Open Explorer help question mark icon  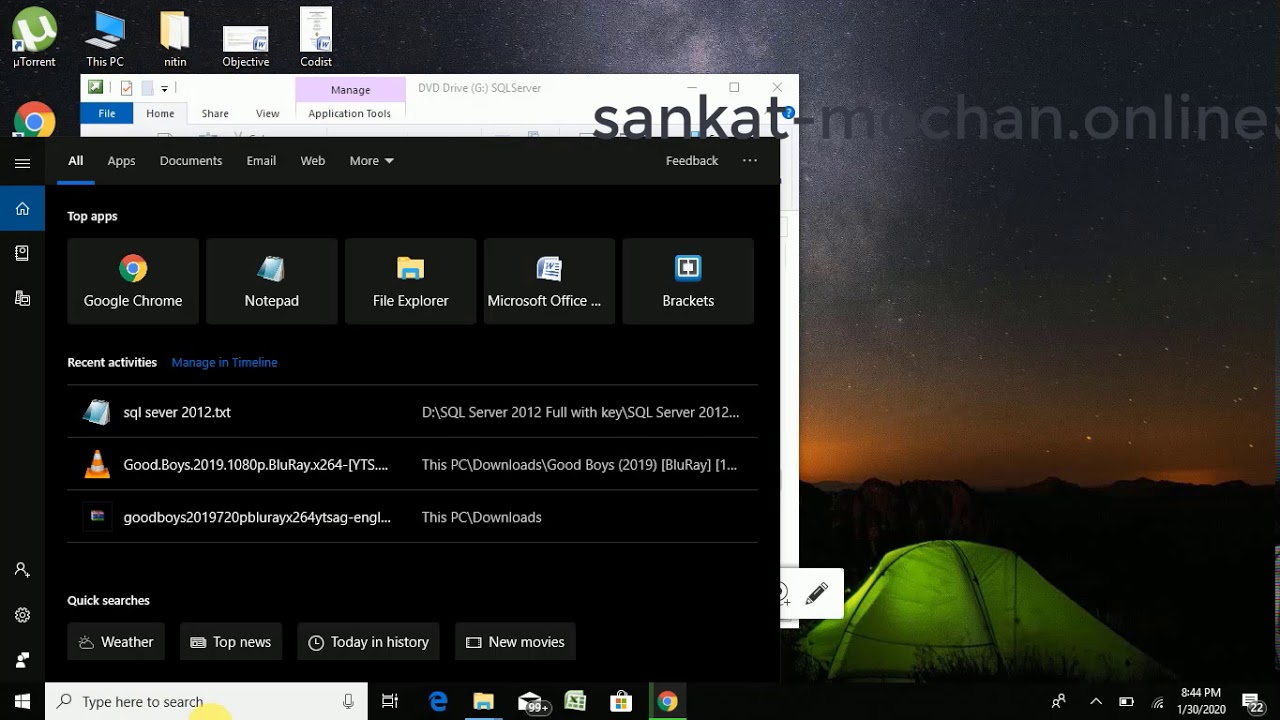click(788, 113)
